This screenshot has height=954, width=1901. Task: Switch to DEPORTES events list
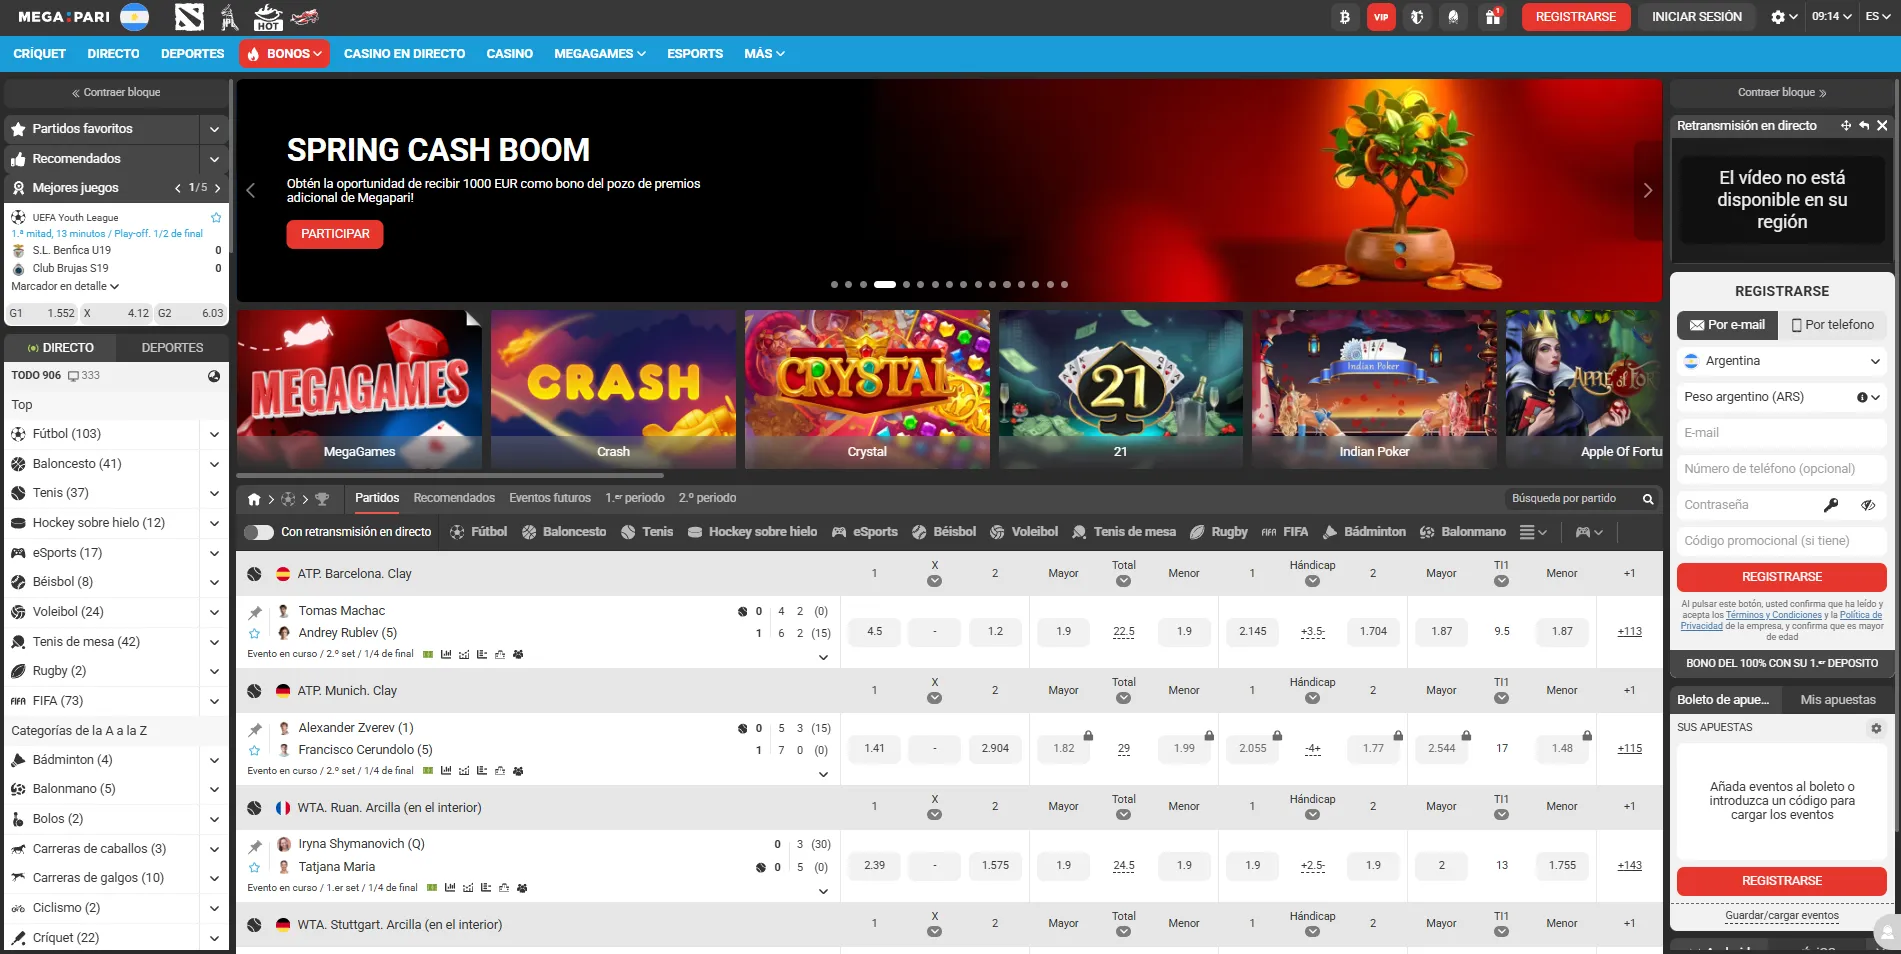172,348
